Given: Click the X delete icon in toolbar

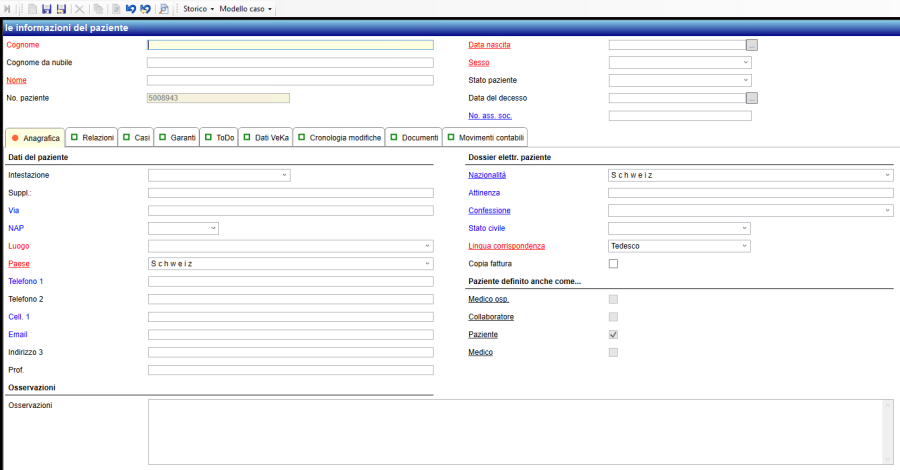Looking at the screenshot, I should coord(80,8).
